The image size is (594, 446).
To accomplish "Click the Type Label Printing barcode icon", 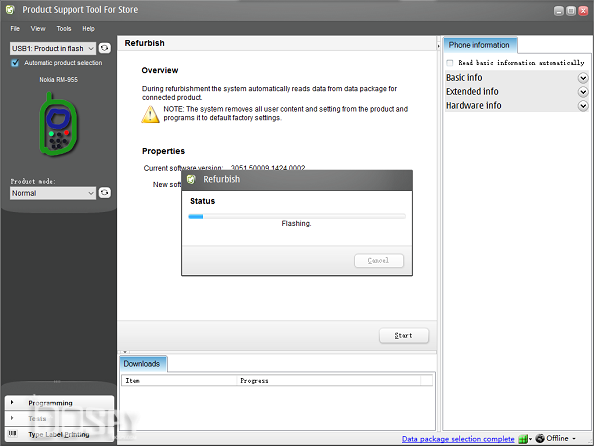I will (13, 433).
